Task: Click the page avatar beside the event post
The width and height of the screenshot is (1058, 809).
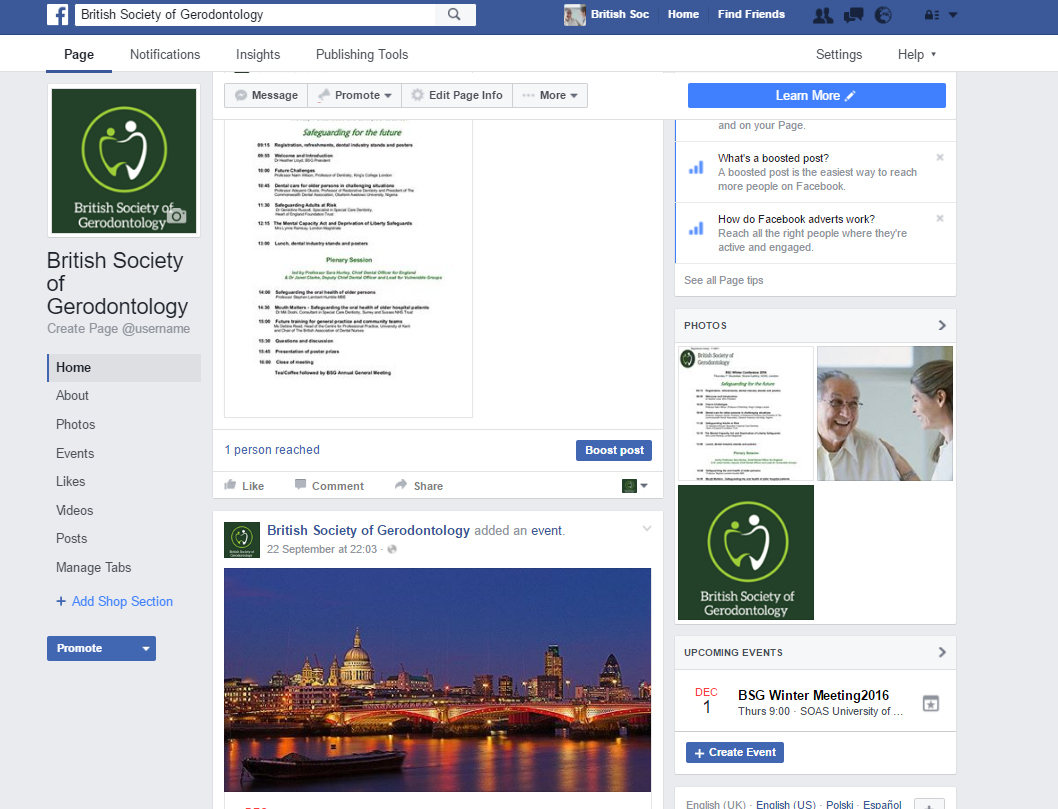Action: (x=242, y=540)
